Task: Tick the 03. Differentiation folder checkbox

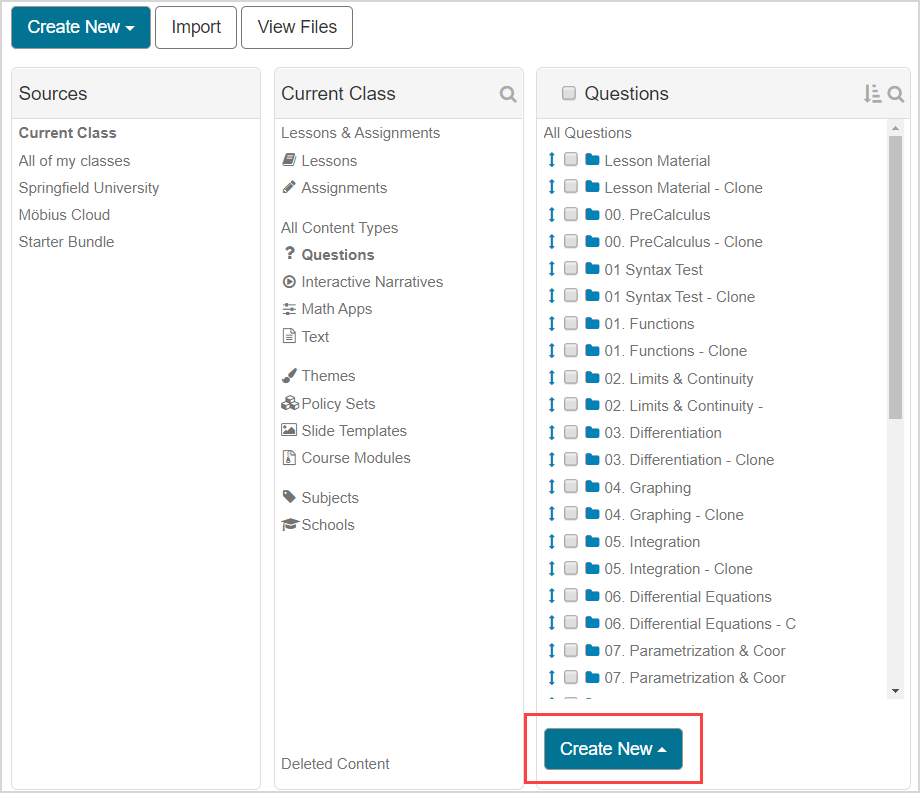Action: pyautogui.click(x=571, y=432)
